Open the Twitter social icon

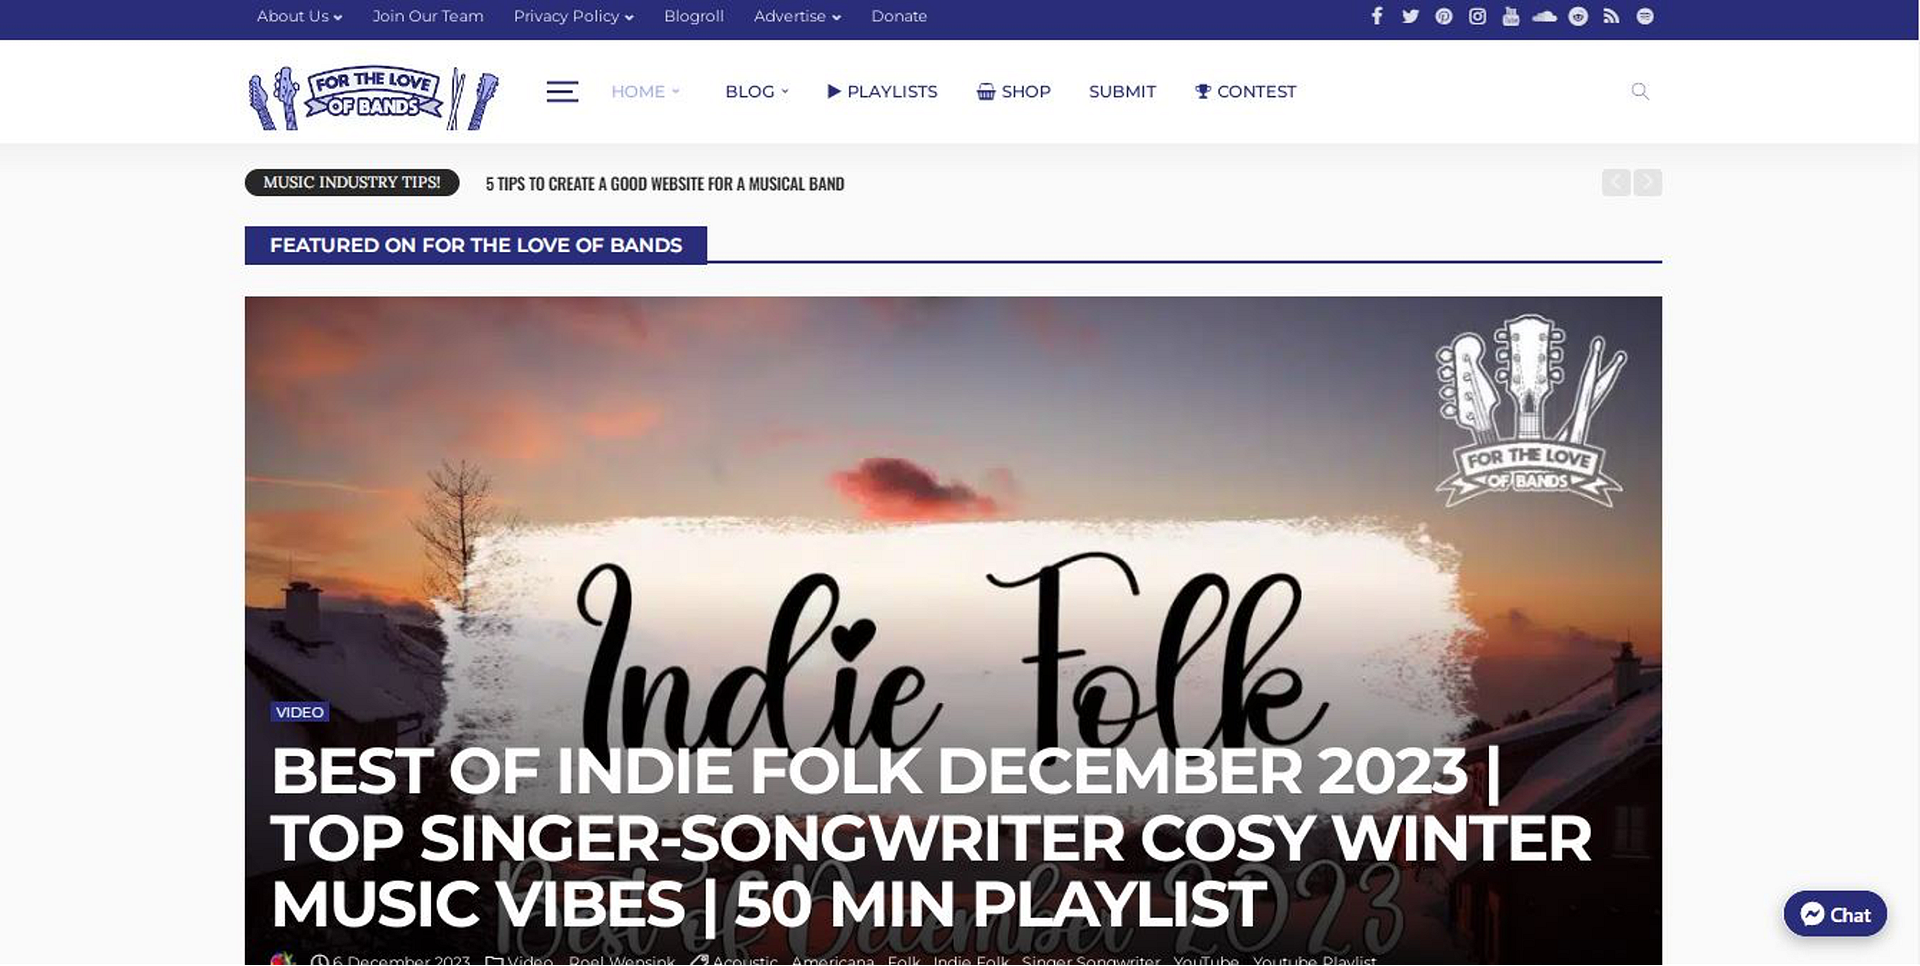(x=1410, y=16)
